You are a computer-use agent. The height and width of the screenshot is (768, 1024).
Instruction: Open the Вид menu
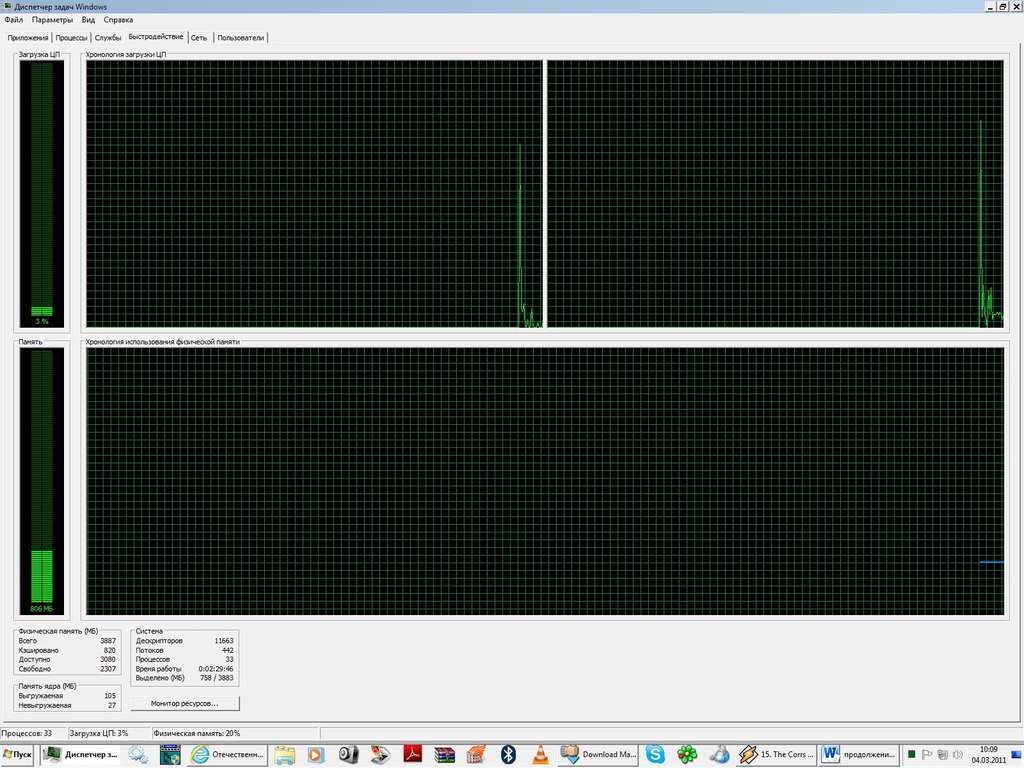pyautogui.click(x=88, y=20)
